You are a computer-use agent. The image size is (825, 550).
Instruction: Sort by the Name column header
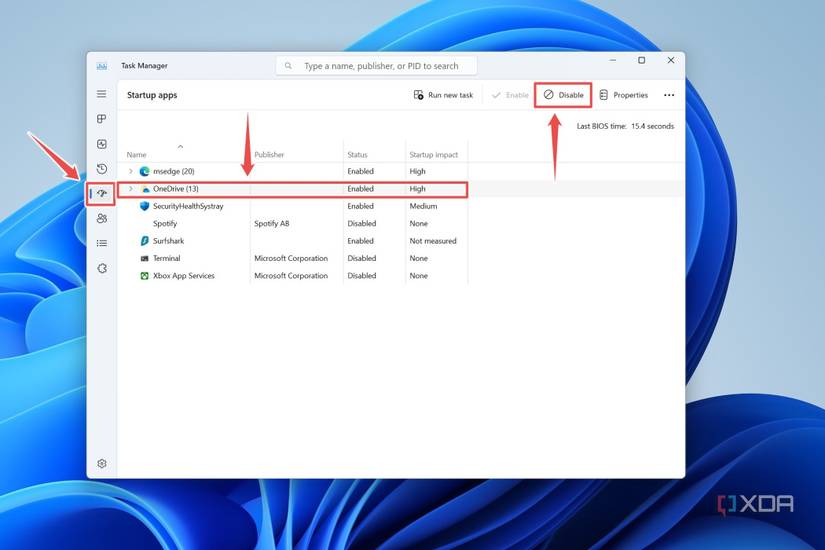[136, 155]
